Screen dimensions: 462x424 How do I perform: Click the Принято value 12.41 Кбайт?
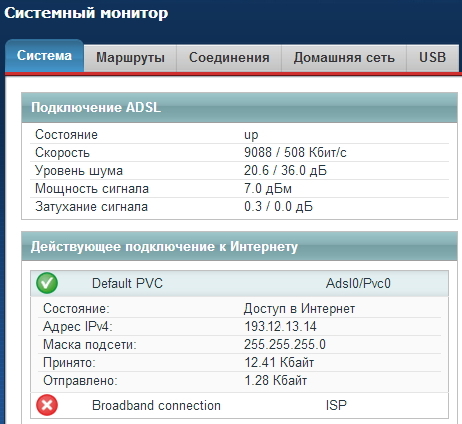pyautogui.click(x=279, y=362)
